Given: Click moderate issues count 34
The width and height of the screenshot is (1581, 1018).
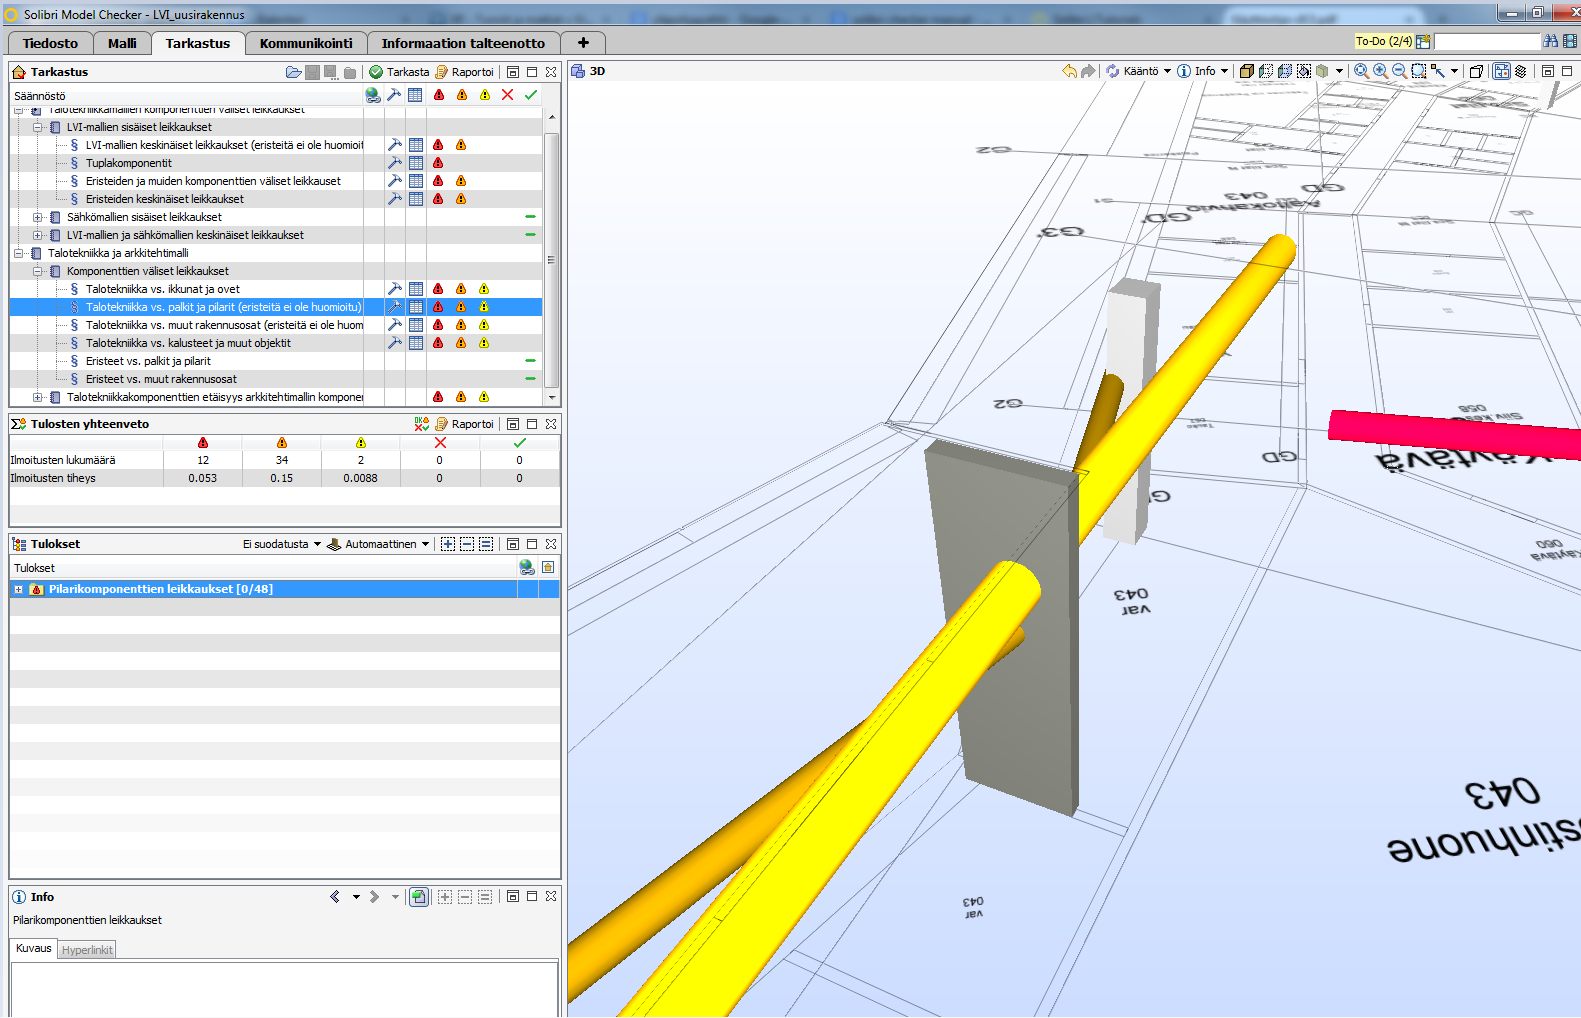Looking at the screenshot, I should [282, 460].
